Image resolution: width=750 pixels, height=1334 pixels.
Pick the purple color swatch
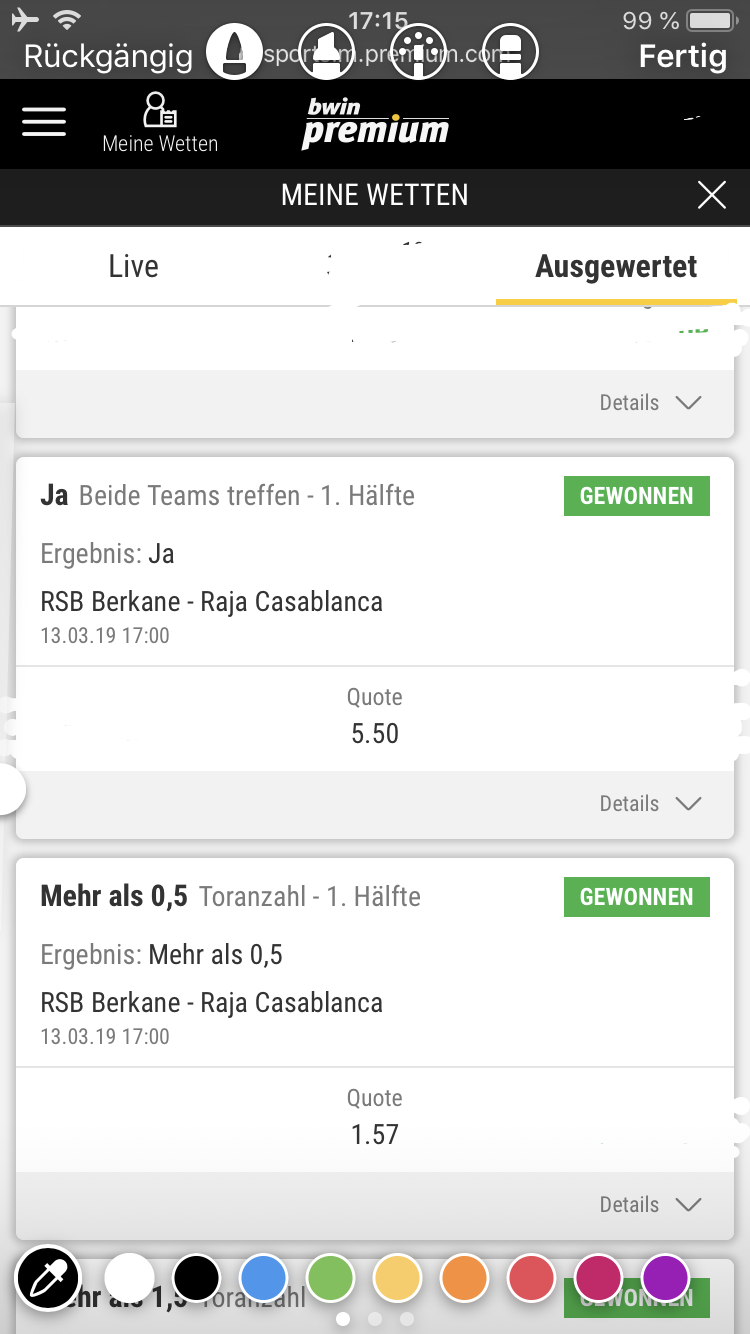pos(666,1278)
